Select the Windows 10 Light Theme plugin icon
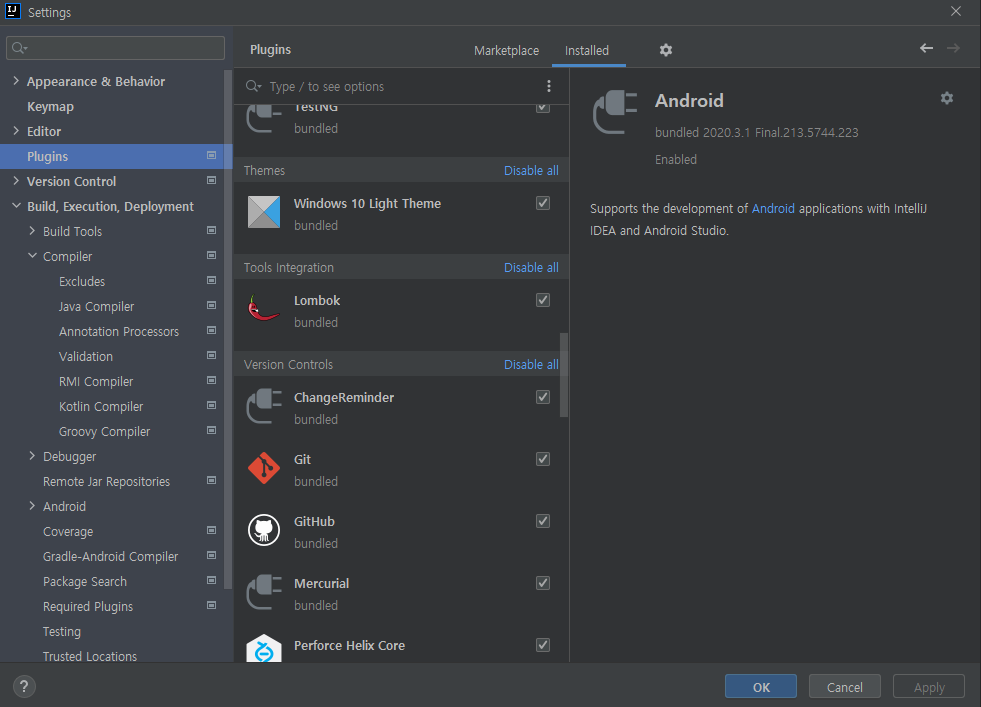 (264, 212)
